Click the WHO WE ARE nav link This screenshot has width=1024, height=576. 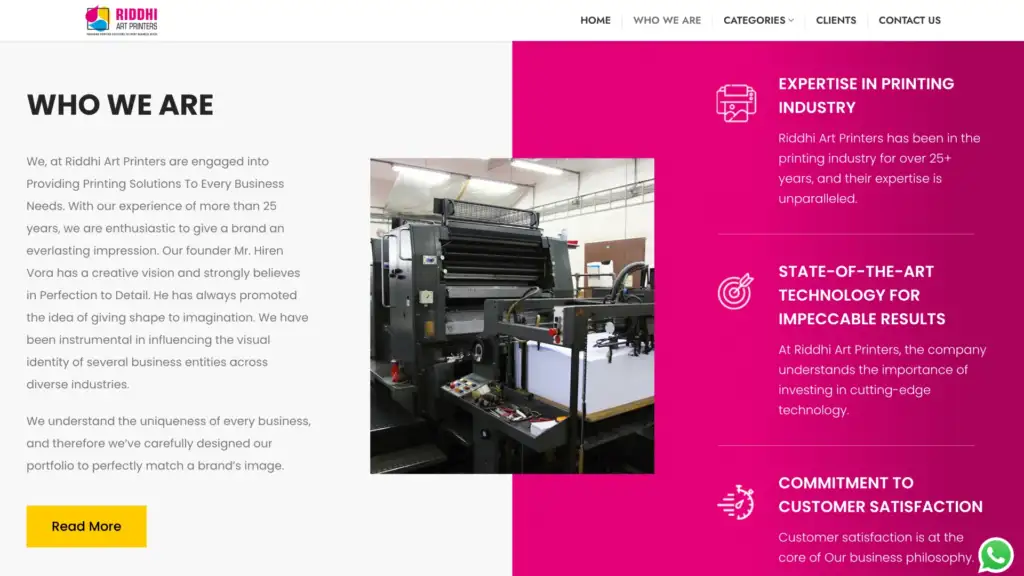pos(667,19)
